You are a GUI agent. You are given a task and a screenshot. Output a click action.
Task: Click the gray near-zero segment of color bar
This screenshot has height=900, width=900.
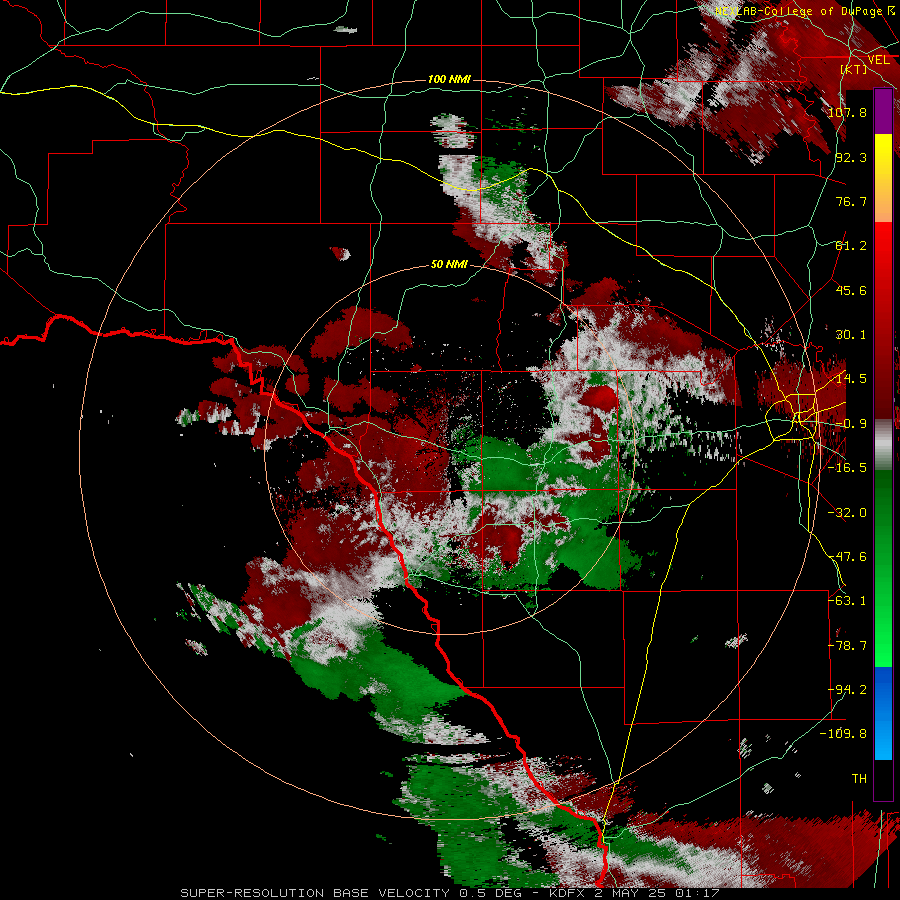(x=883, y=445)
